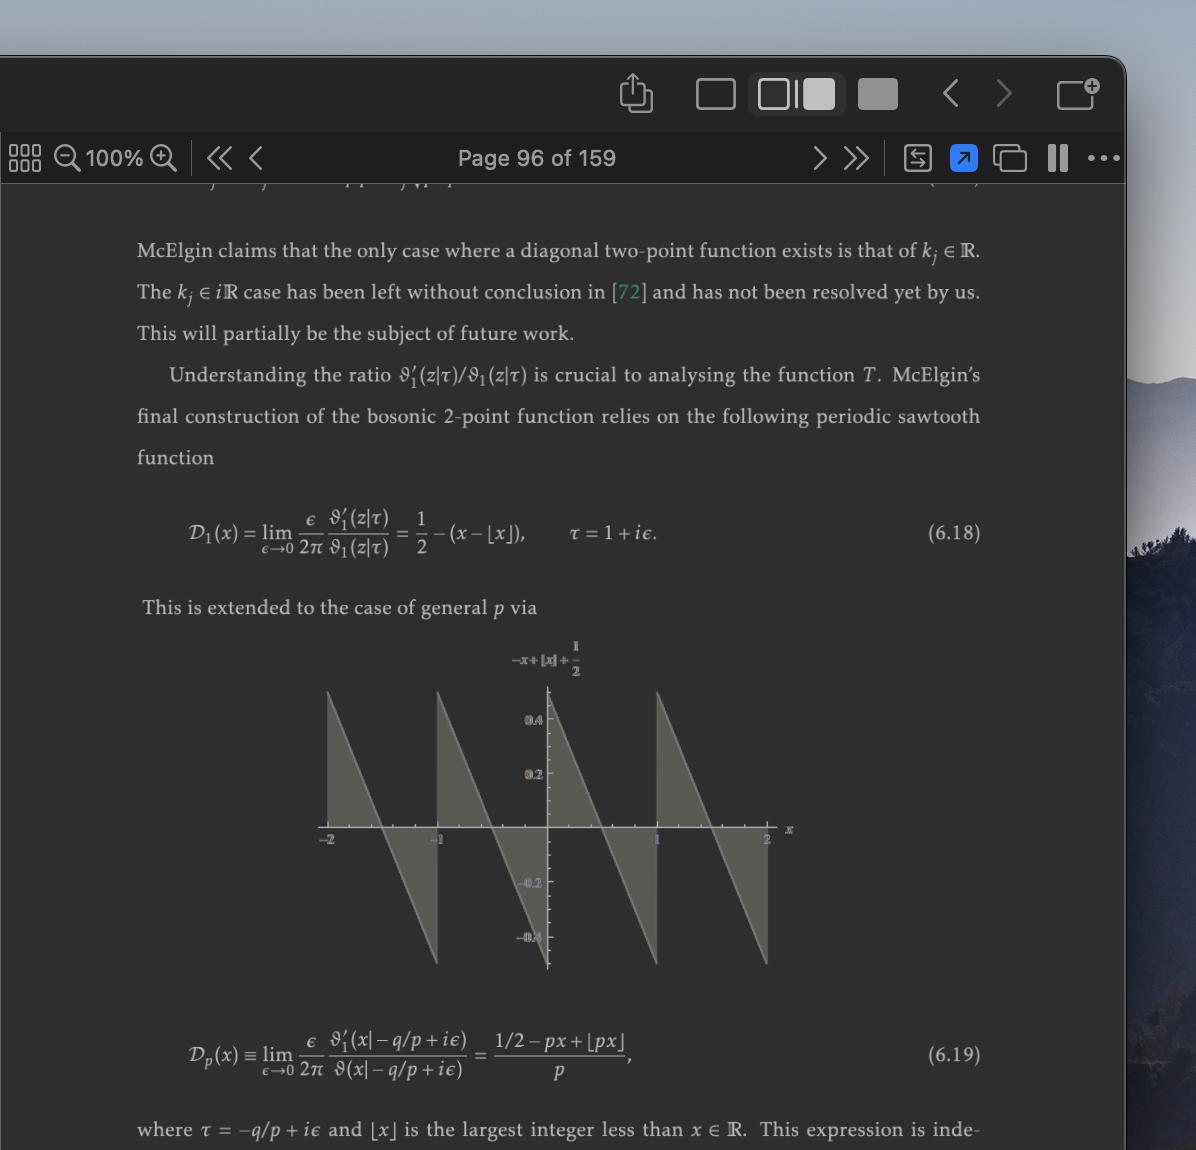Image resolution: width=1196 pixels, height=1150 pixels.
Task: Follow the green citation link [72]
Action: click(x=629, y=292)
